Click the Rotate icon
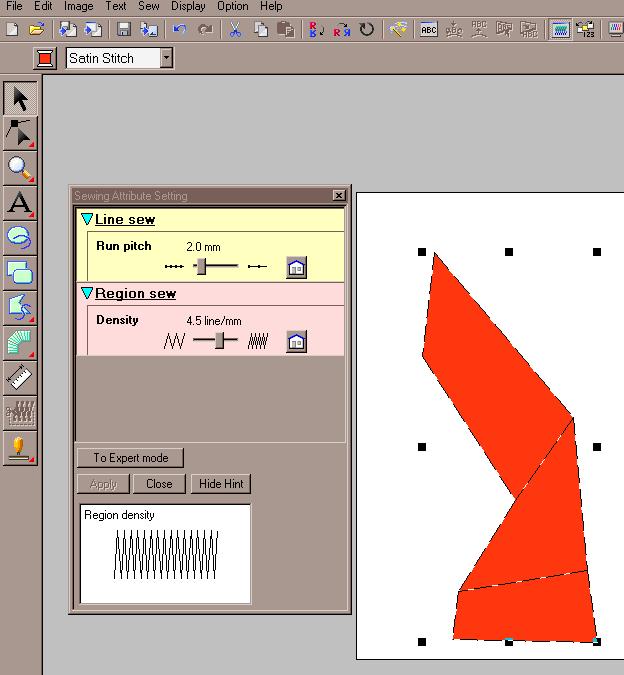The width and height of the screenshot is (624, 675). point(367,30)
